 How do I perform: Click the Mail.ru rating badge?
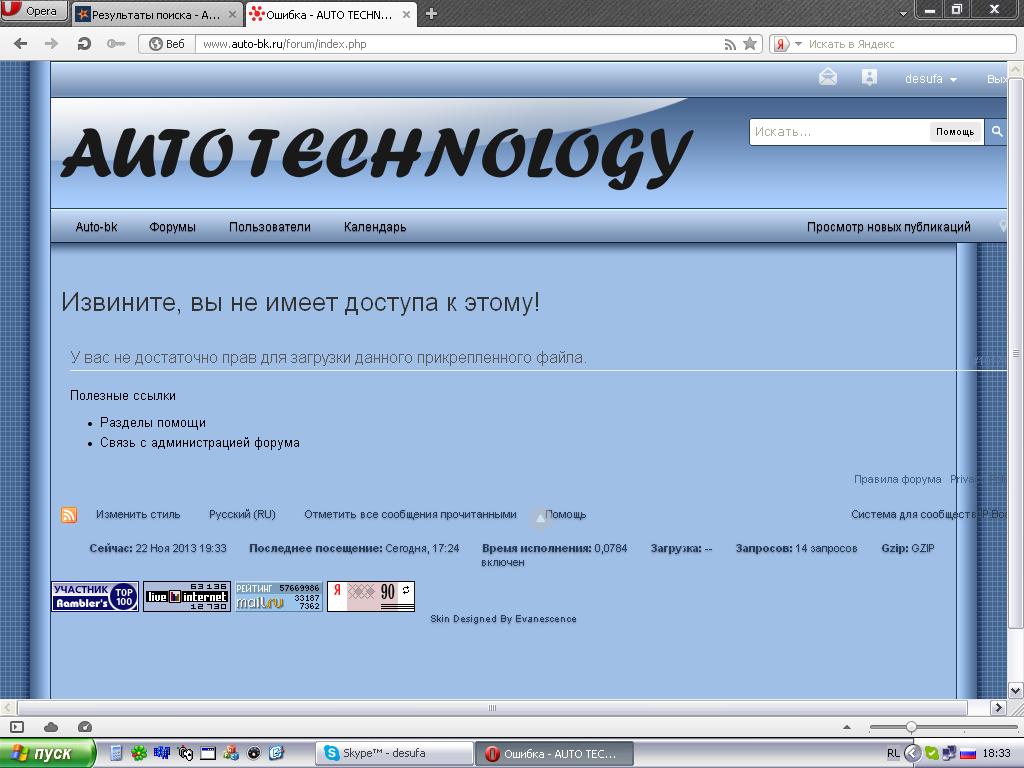[x=279, y=596]
